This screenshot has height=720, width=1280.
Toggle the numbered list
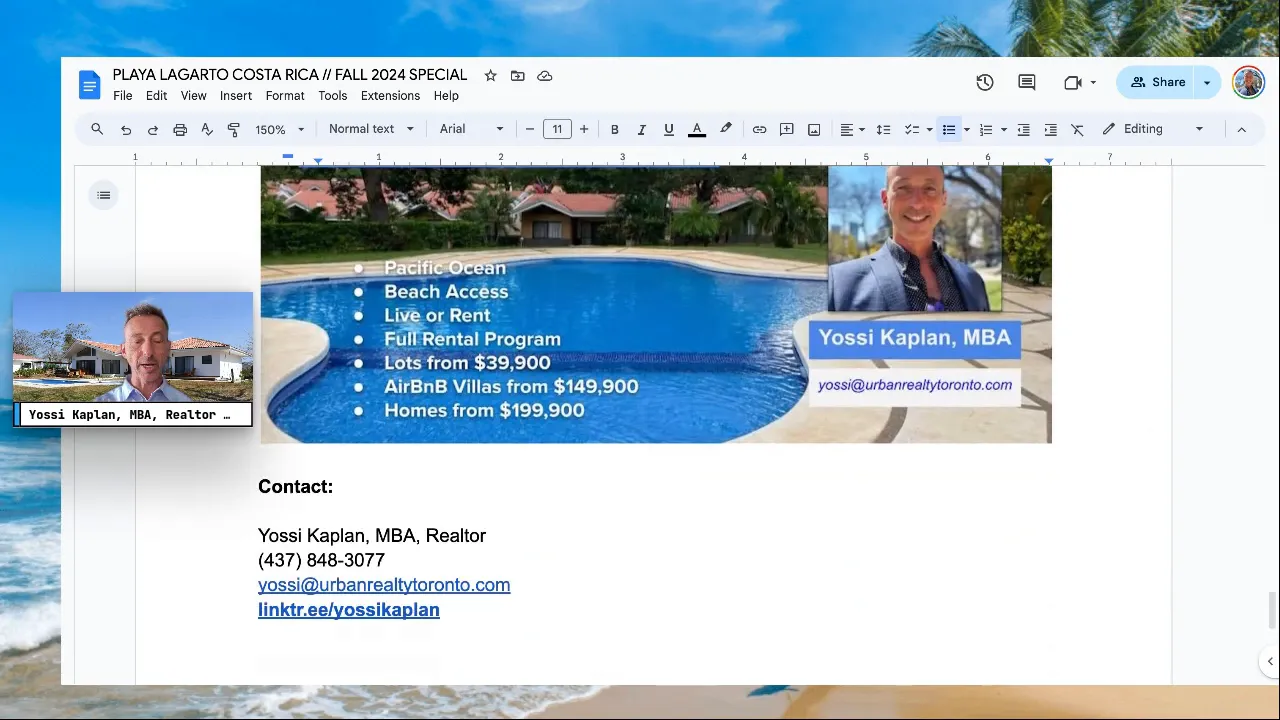[x=986, y=129]
